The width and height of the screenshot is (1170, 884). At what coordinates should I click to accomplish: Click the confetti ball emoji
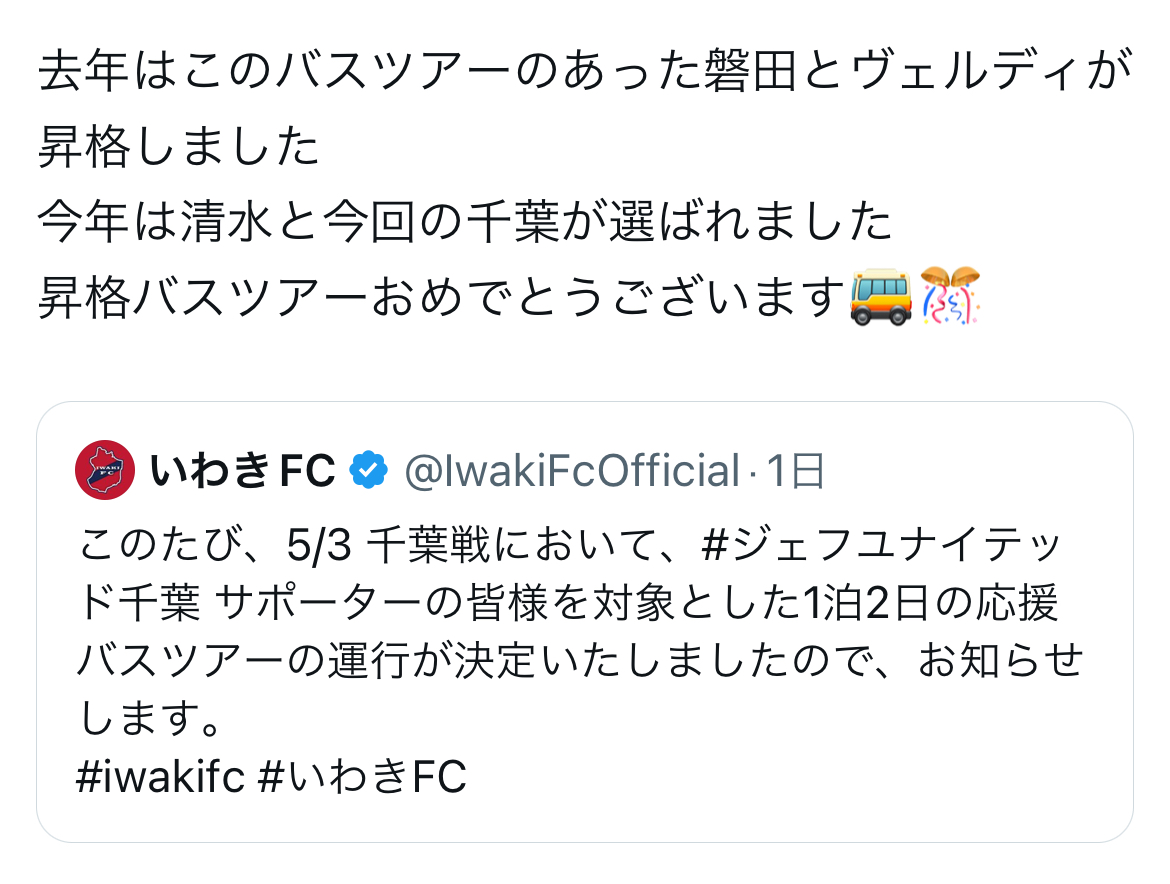point(950,296)
